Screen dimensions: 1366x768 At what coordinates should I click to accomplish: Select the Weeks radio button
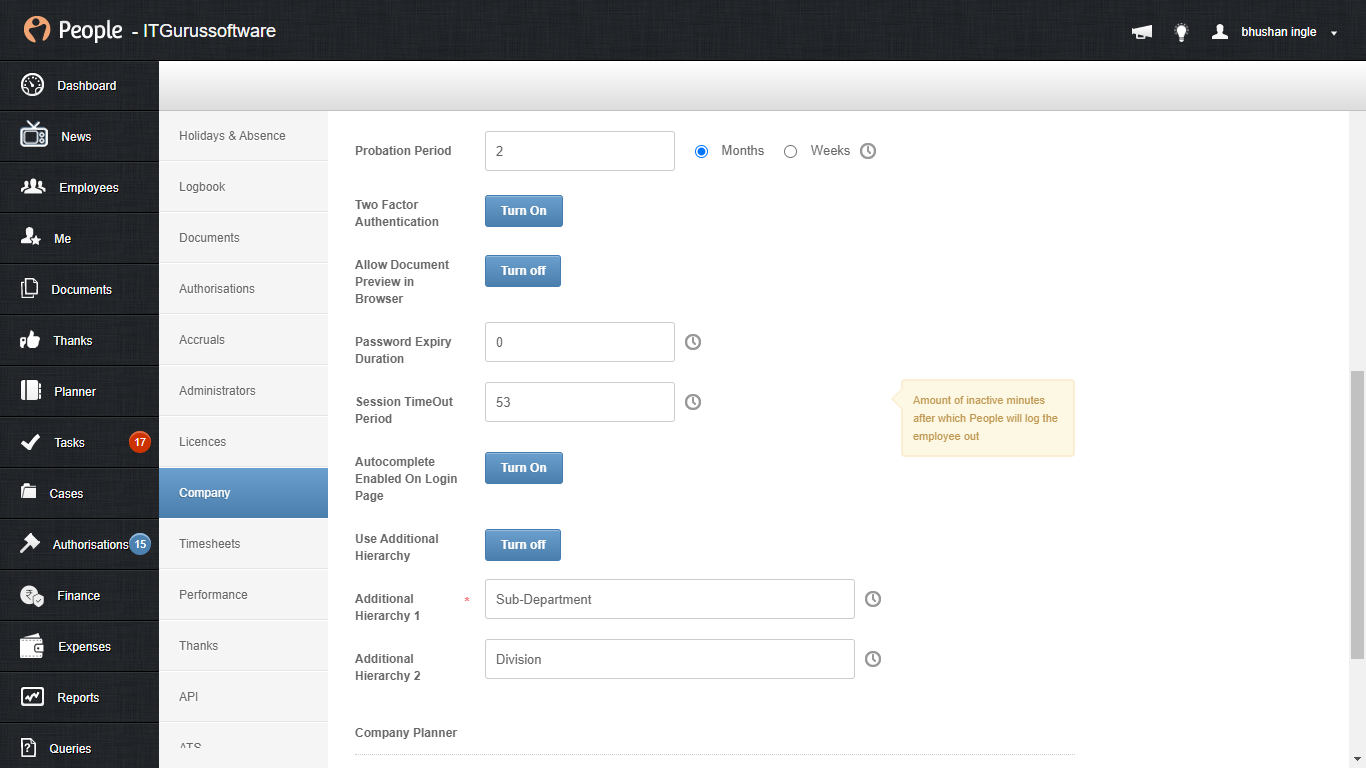790,151
